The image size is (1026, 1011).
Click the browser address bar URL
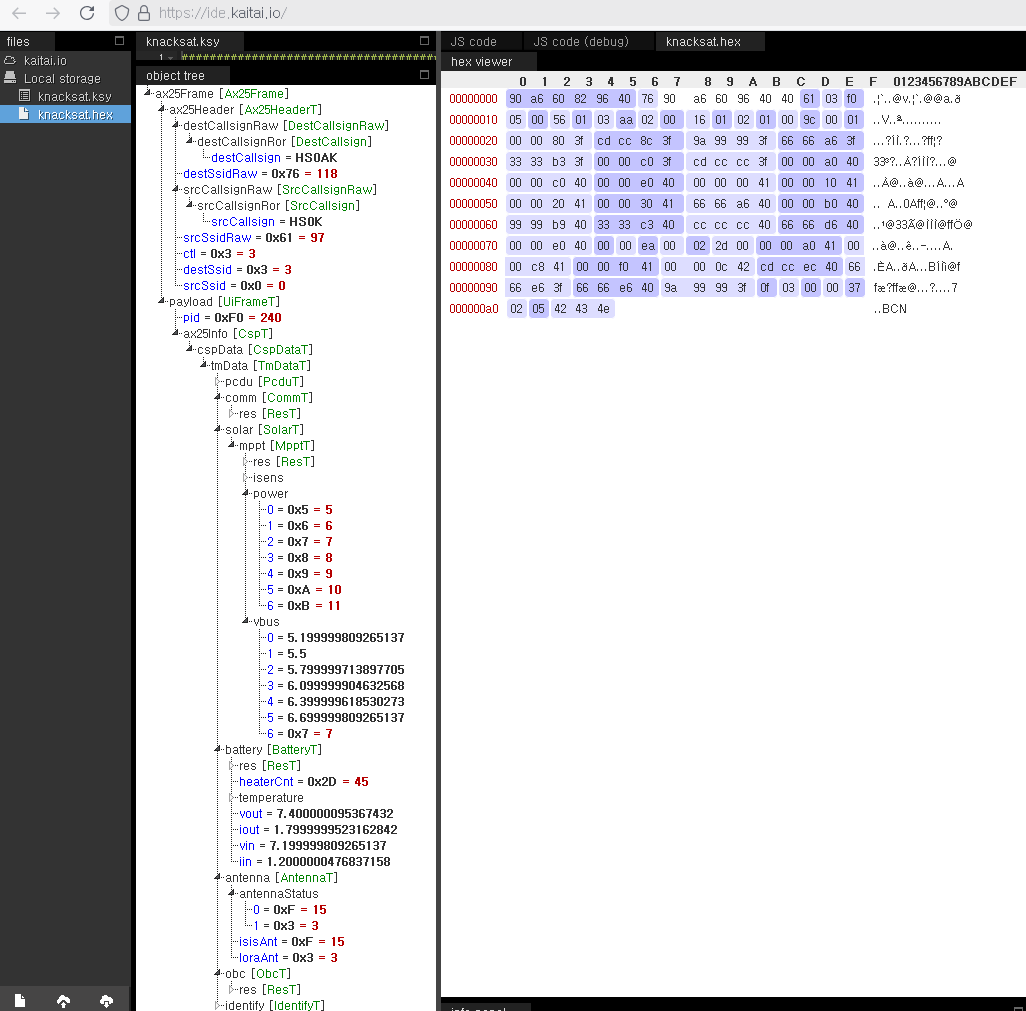coord(222,13)
